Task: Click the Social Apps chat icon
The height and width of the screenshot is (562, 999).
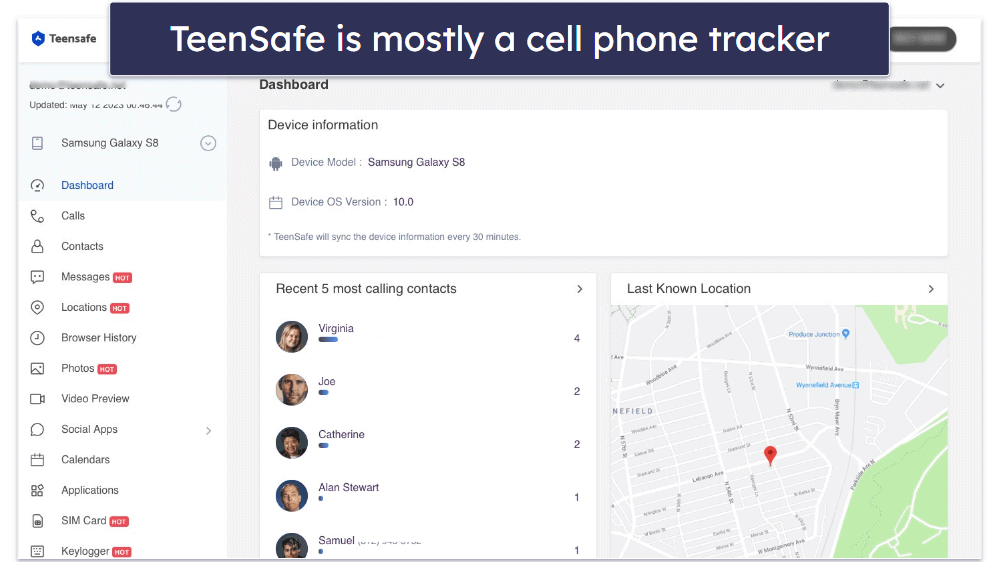Action: 38,429
